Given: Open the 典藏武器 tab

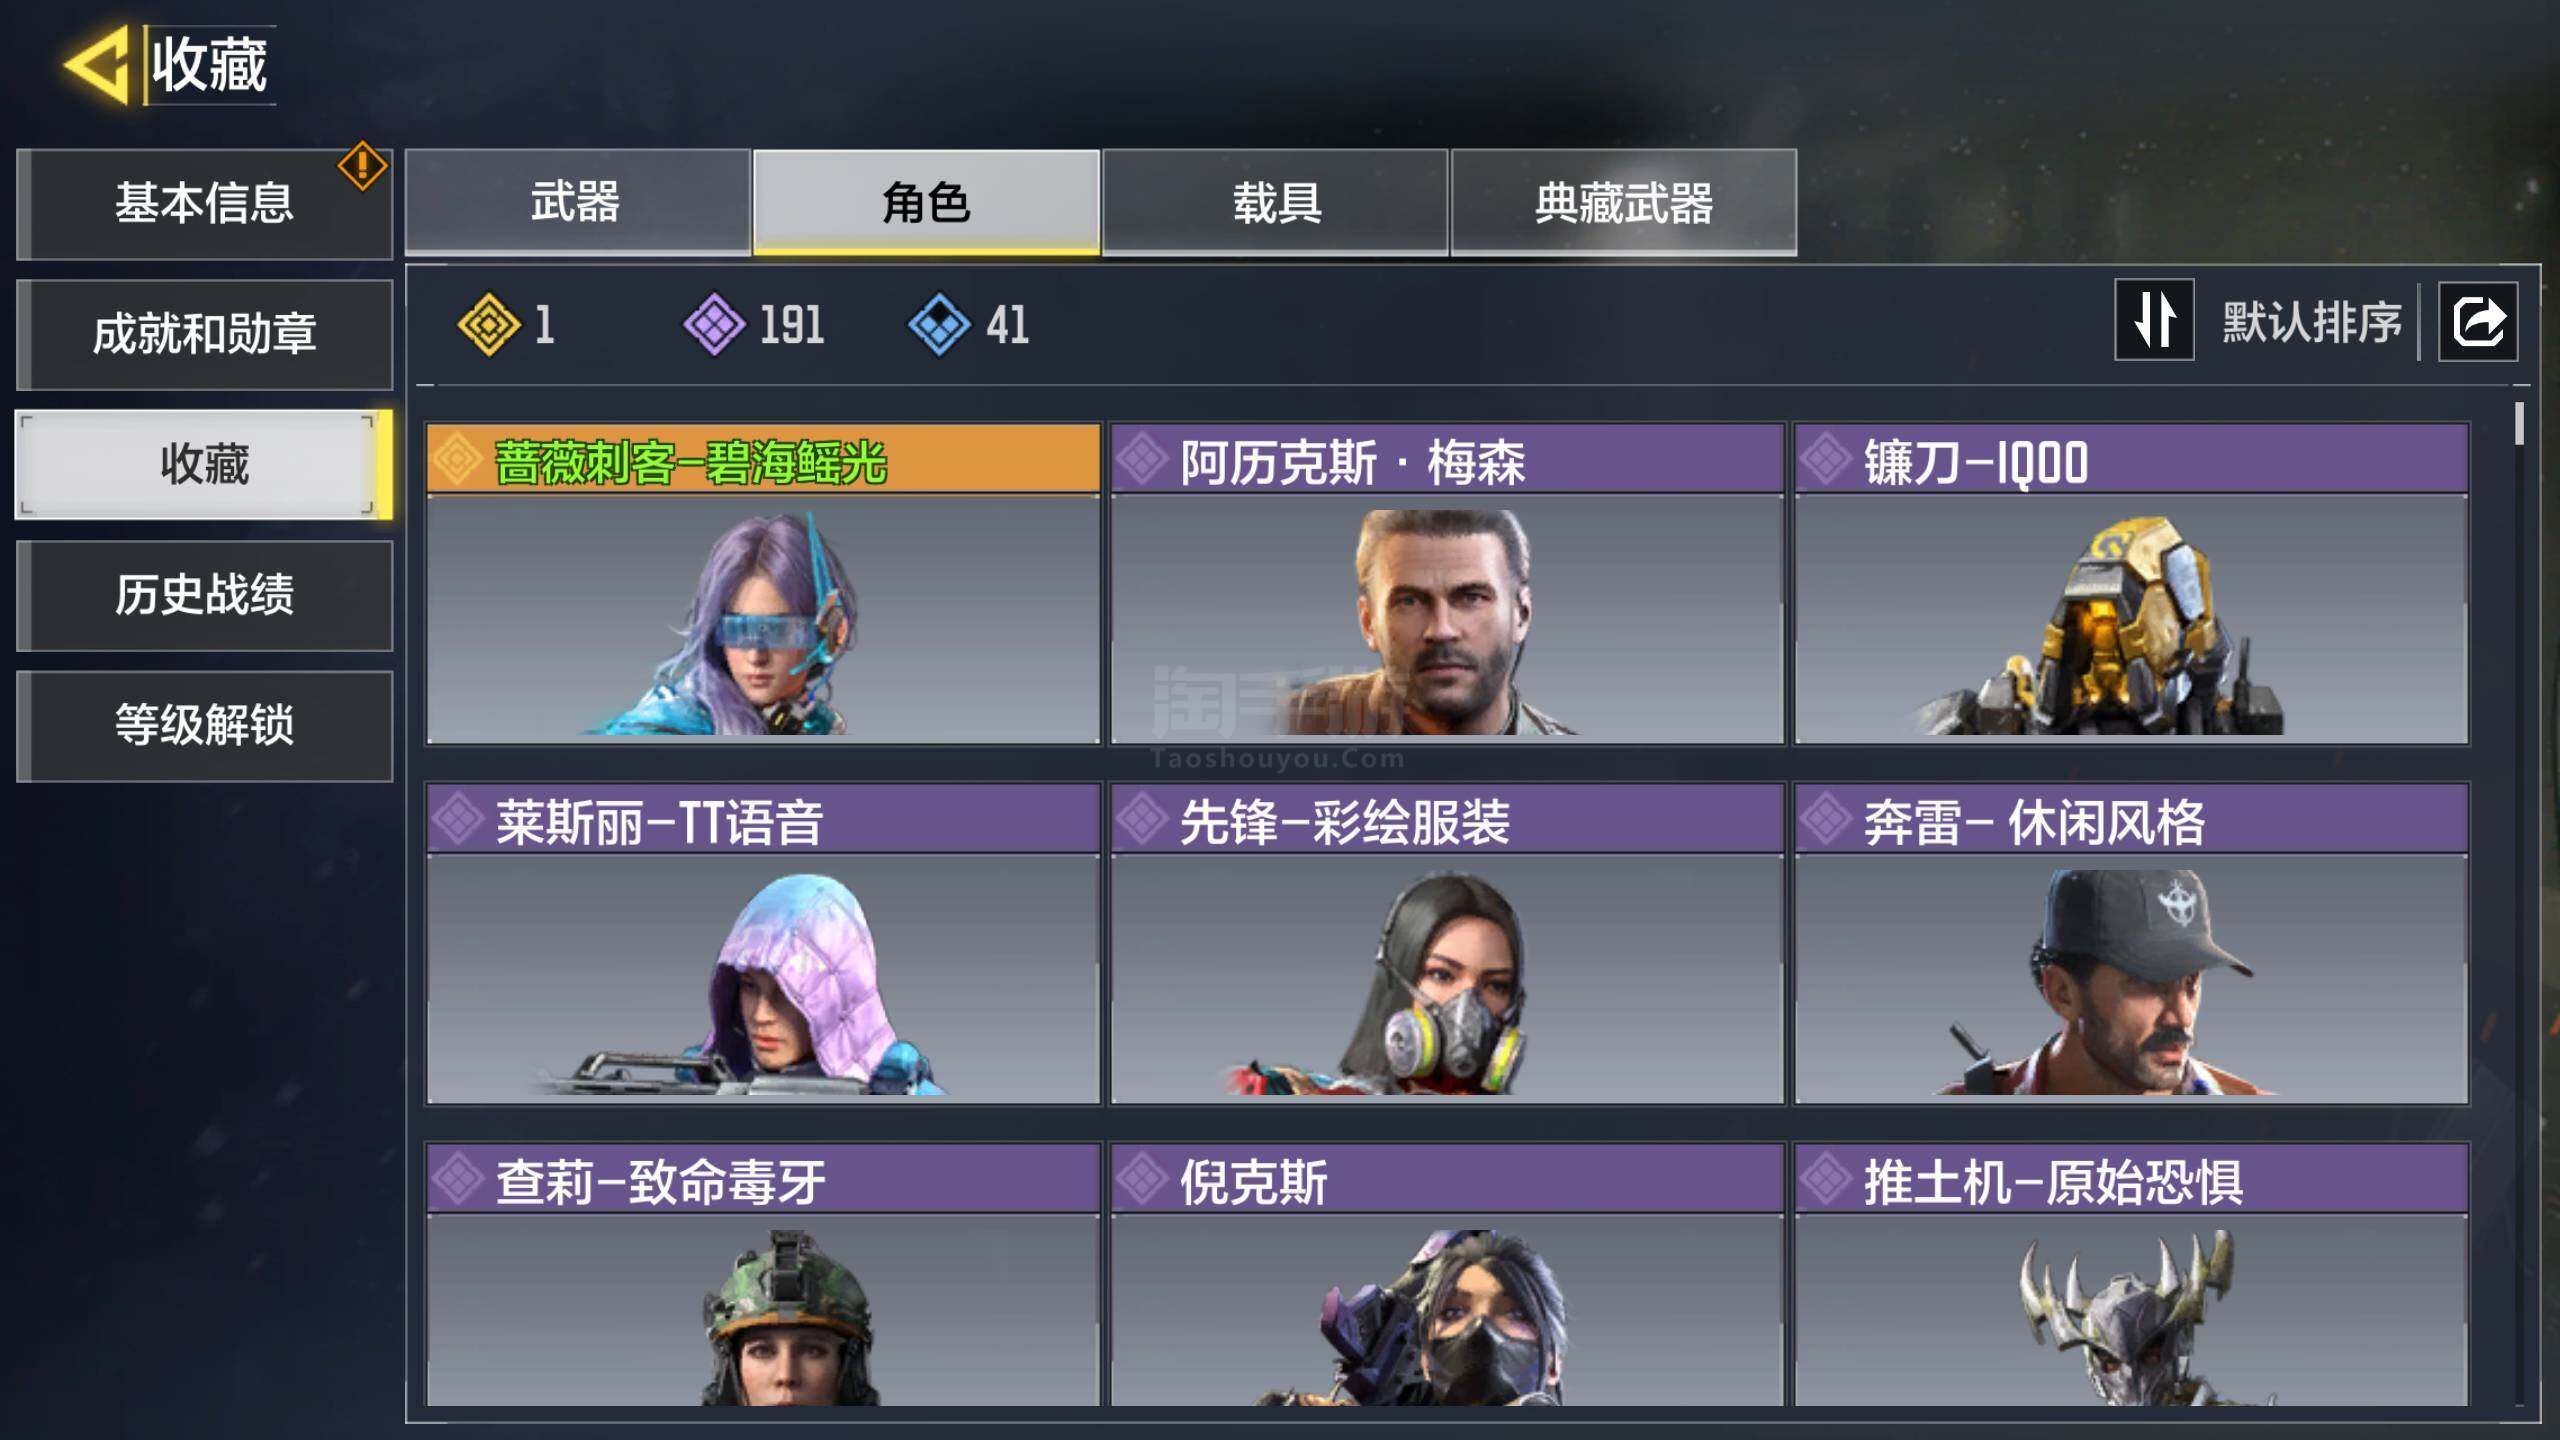Looking at the screenshot, I should [1624, 203].
